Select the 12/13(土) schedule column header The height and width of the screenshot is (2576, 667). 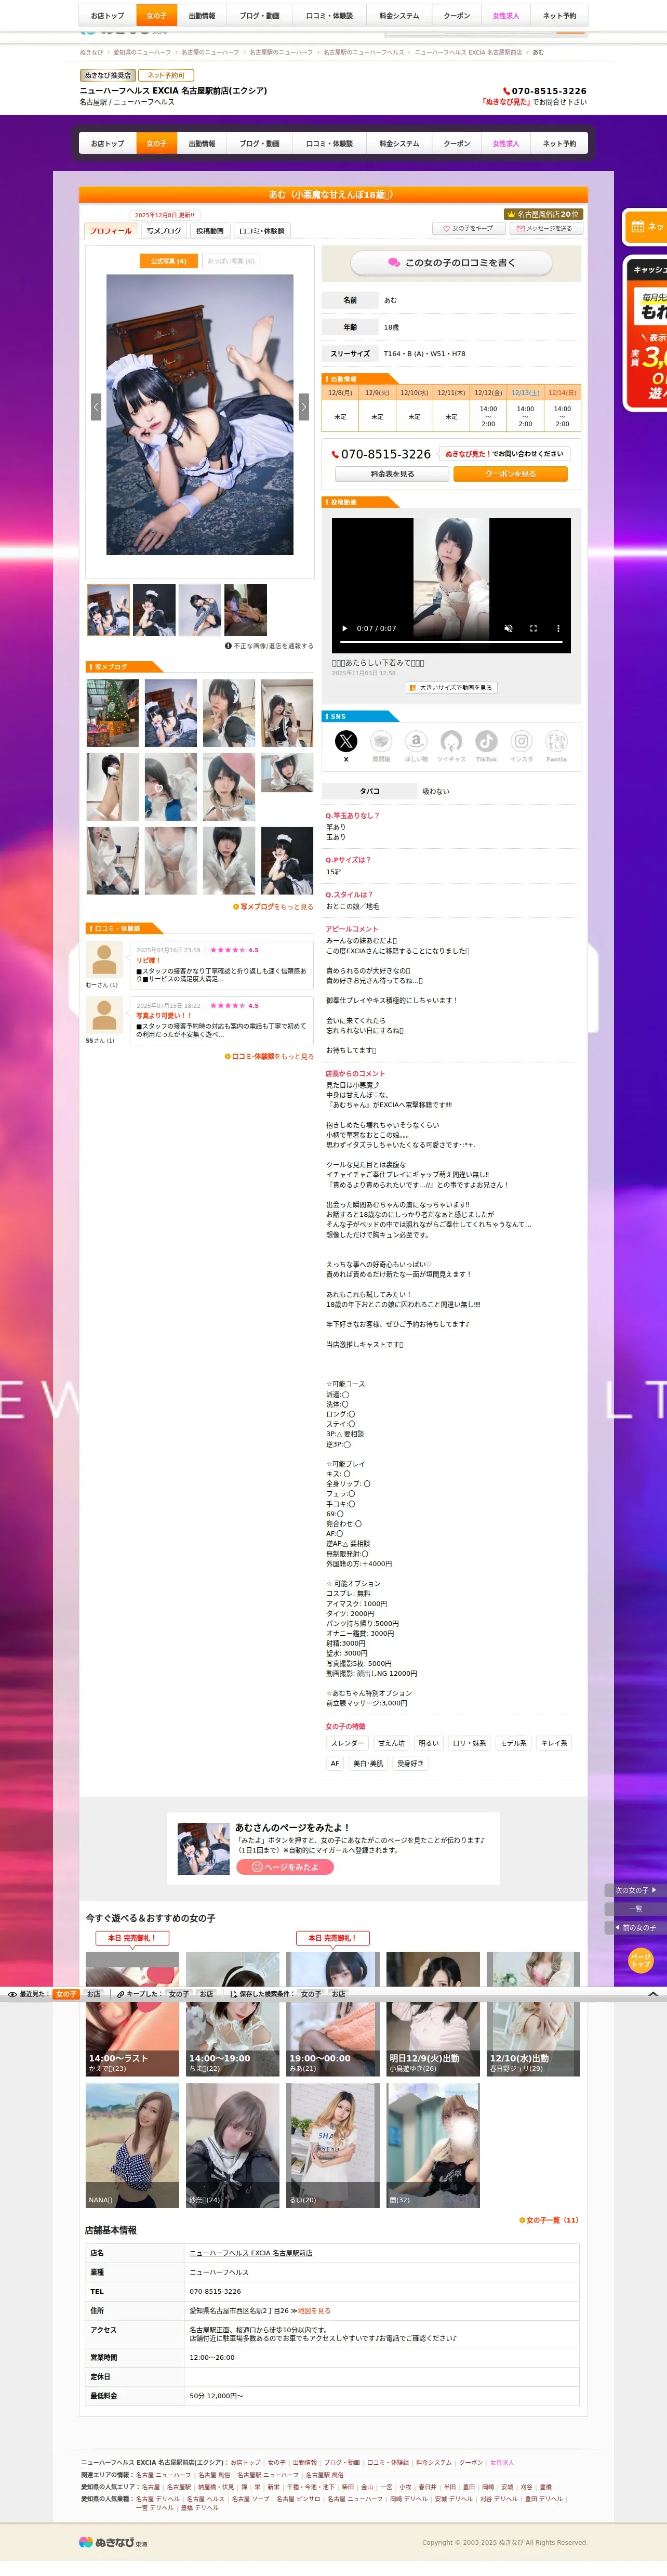pyautogui.click(x=526, y=393)
